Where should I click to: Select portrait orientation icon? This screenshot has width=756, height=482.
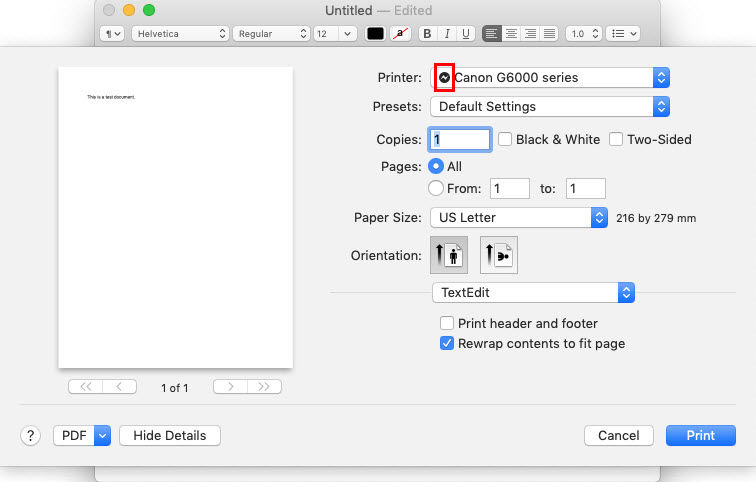tap(449, 255)
